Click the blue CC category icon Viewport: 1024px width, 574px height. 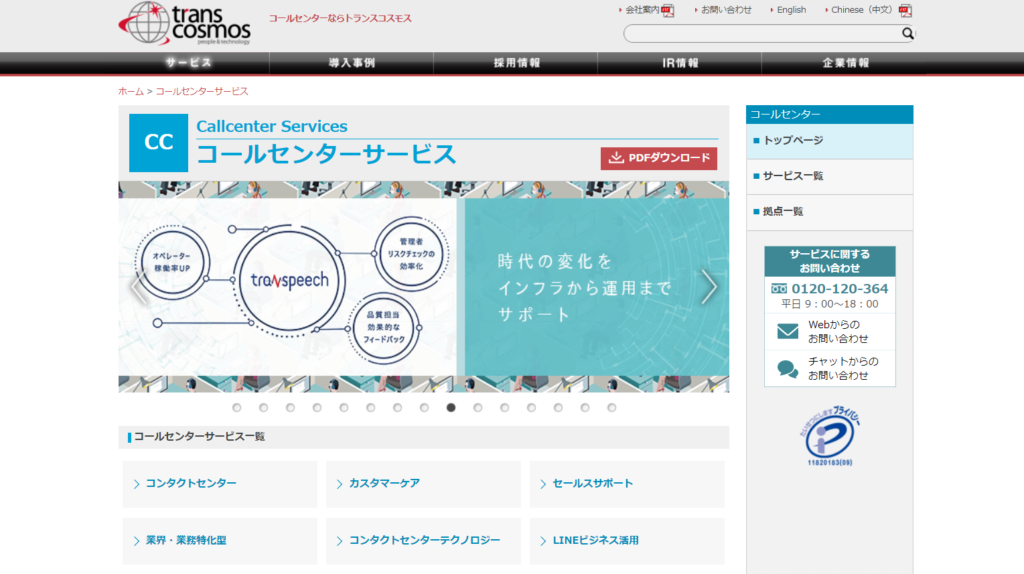pos(159,143)
